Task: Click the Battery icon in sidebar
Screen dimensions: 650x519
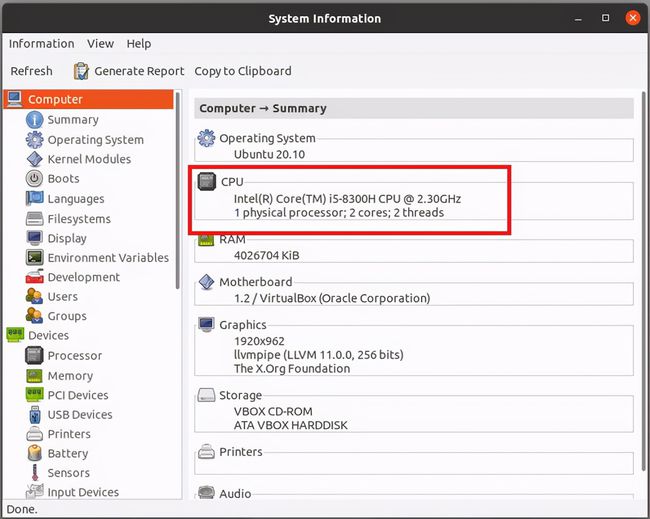Action: (x=34, y=453)
